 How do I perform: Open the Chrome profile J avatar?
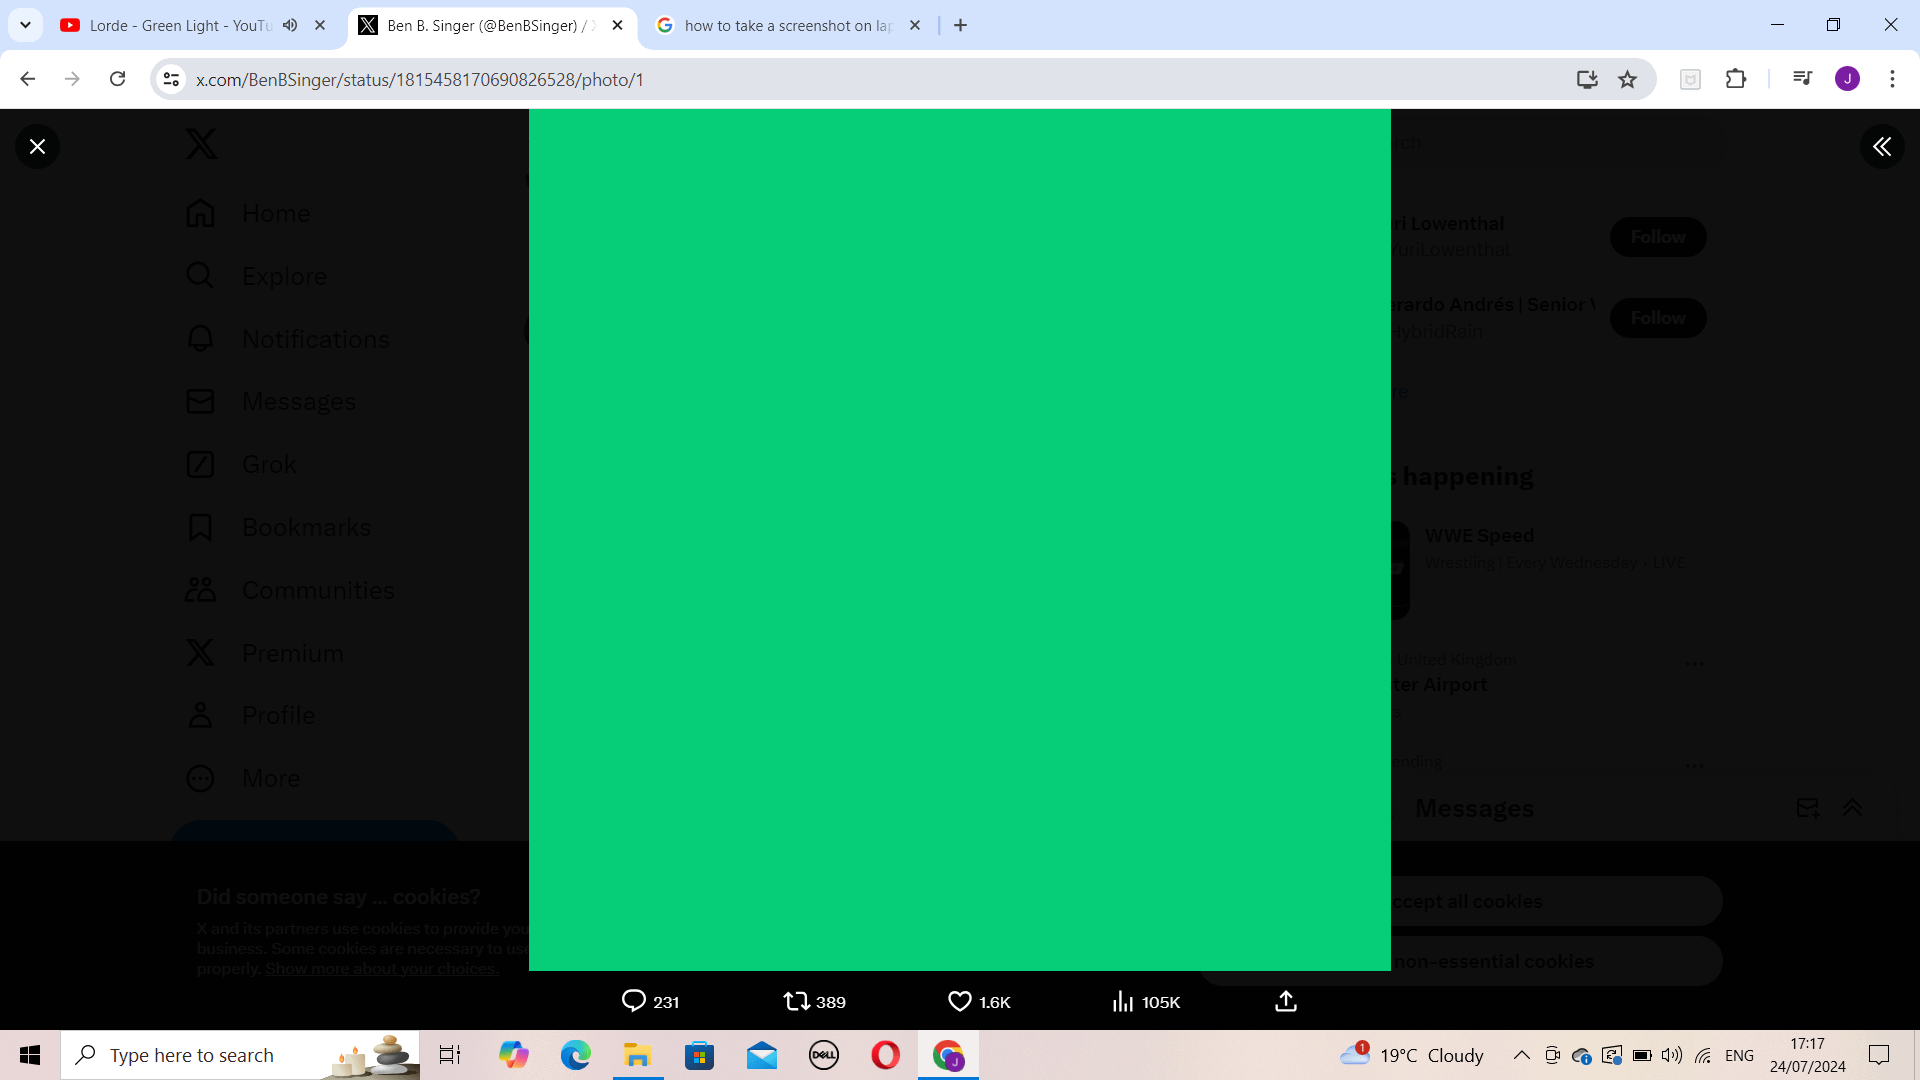[x=1847, y=79]
